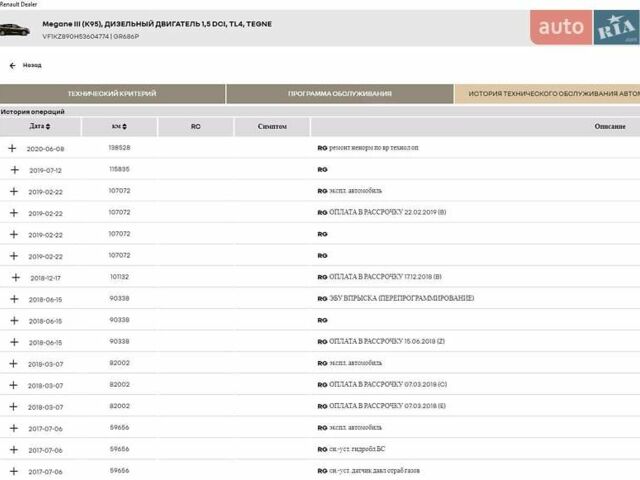Go back using the Назад link
This screenshot has height=480, width=640.
(x=32, y=65)
